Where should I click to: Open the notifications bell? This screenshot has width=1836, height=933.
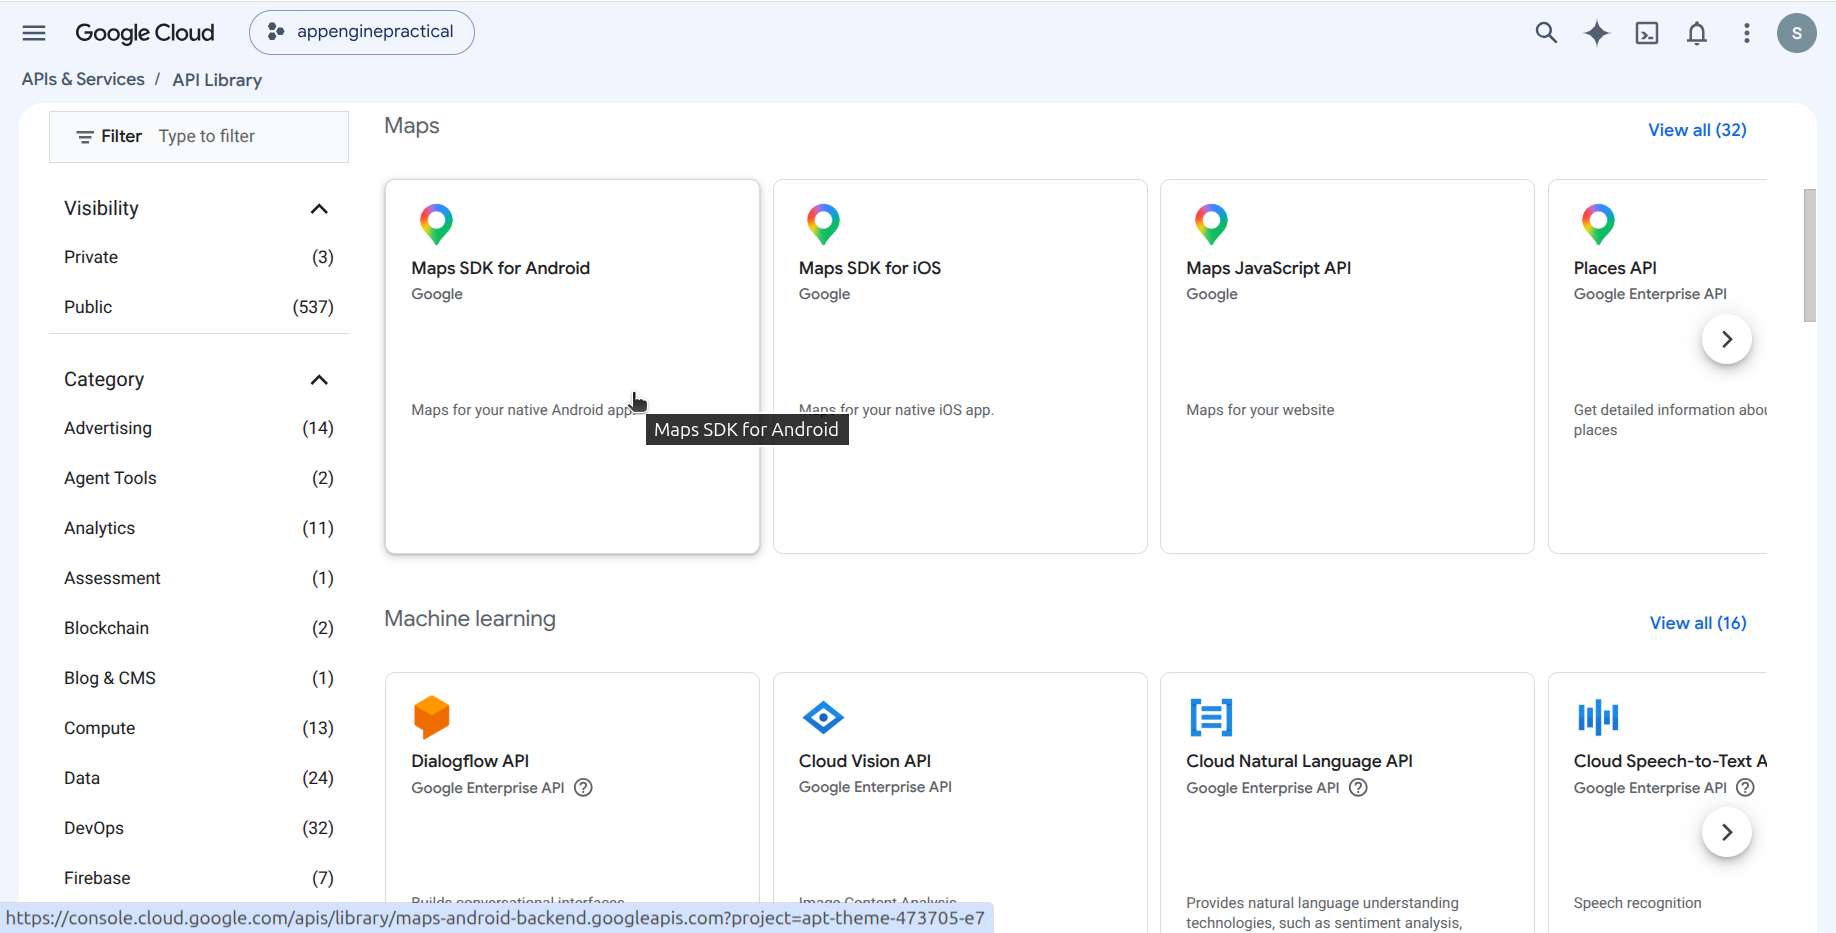[x=1697, y=33]
